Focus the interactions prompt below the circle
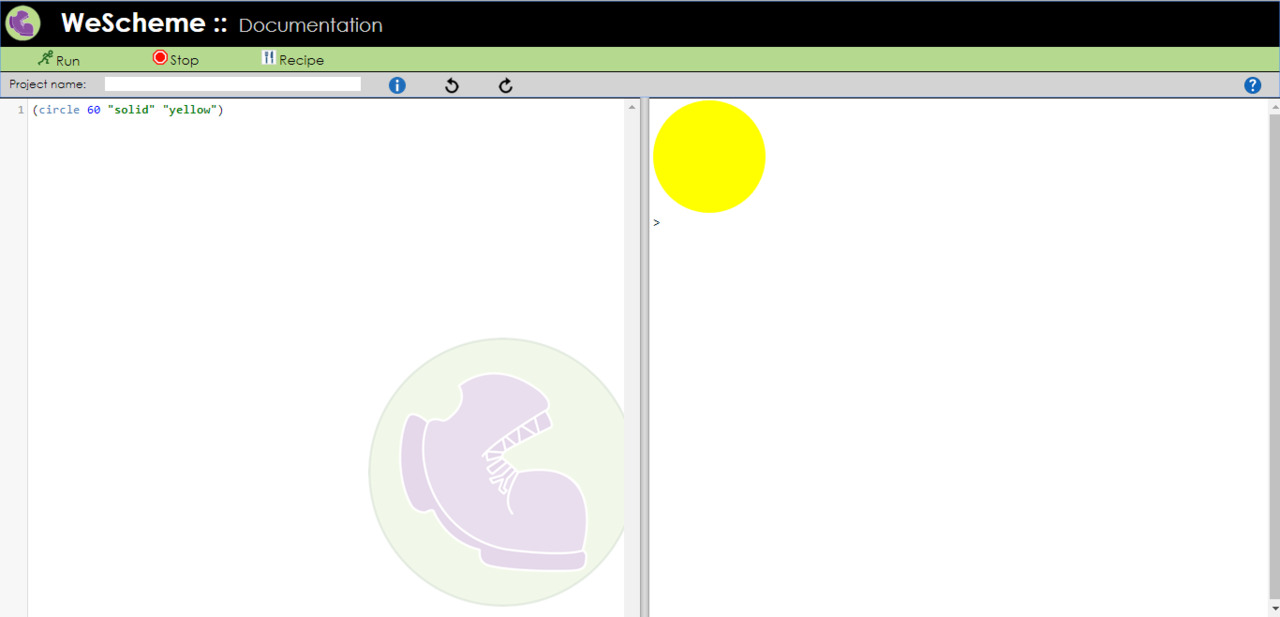The width and height of the screenshot is (1280, 617). [900, 222]
